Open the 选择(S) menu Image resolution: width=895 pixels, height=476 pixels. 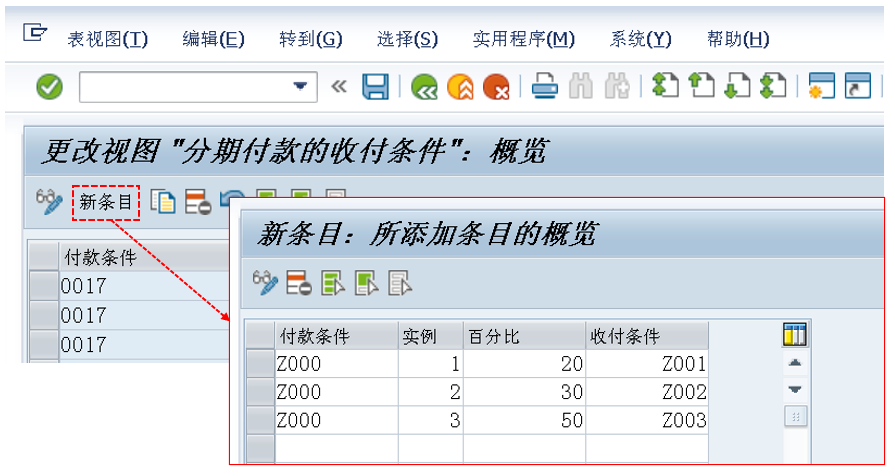(408, 39)
